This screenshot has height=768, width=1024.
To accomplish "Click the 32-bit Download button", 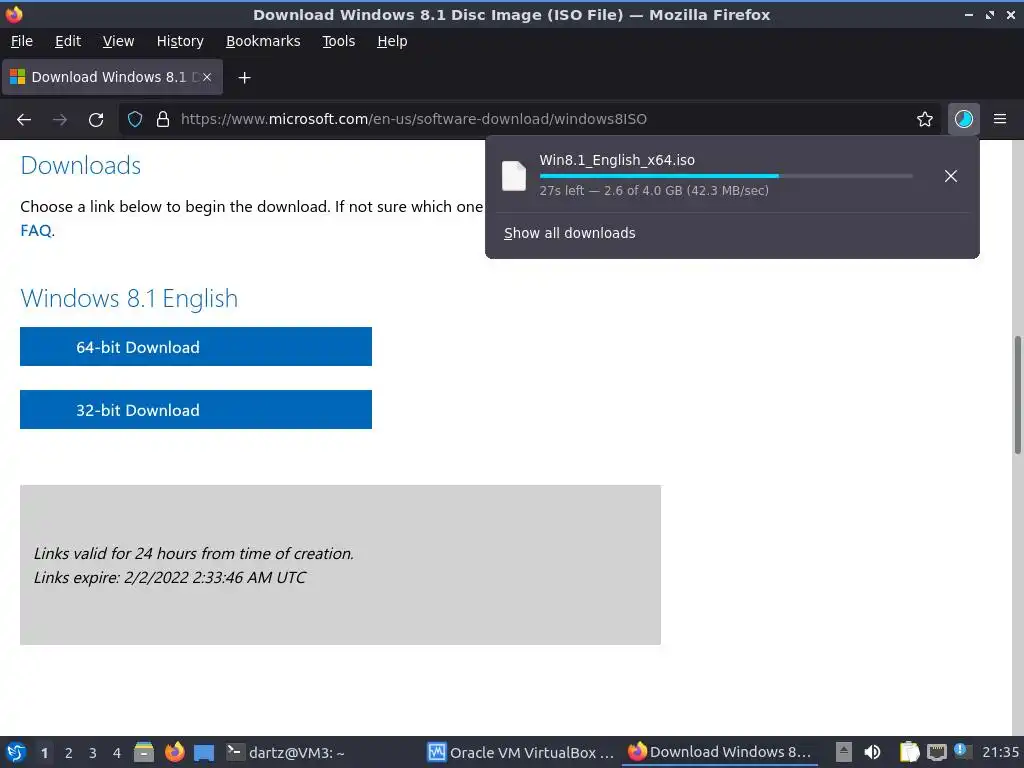I will click(x=196, y=409).
